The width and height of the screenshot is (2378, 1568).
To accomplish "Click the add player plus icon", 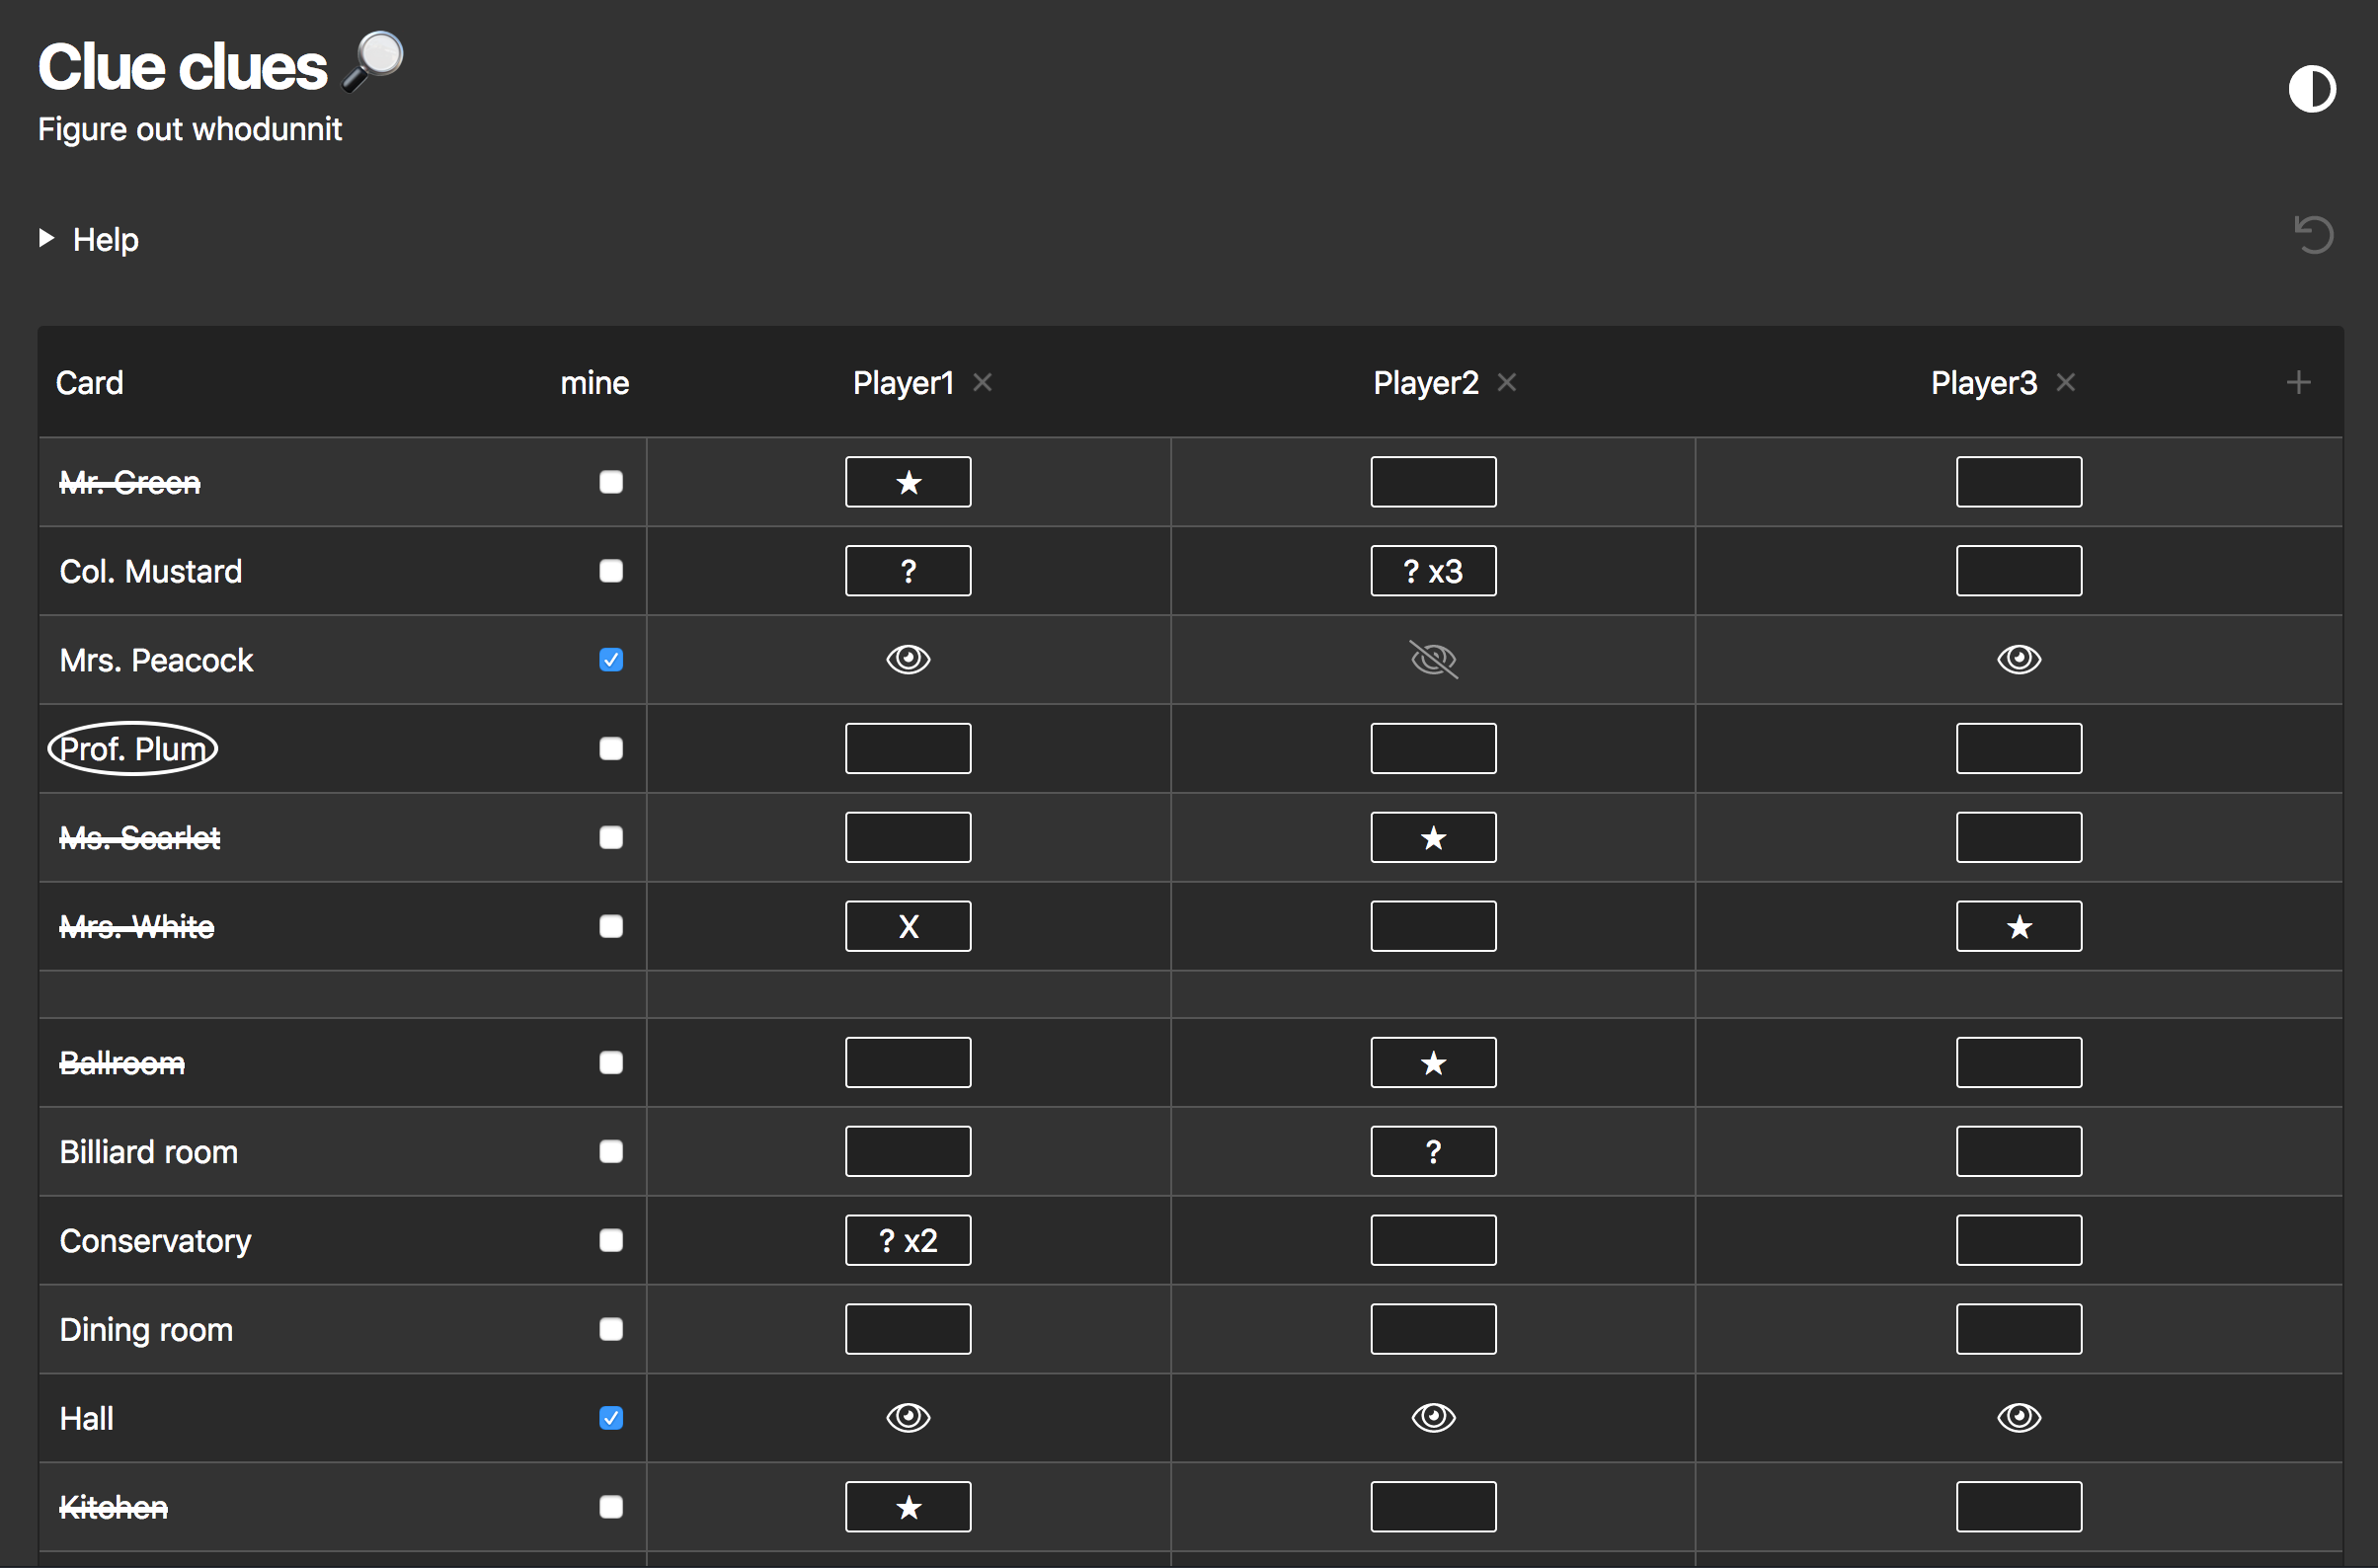I will (x=2298, y=382).
